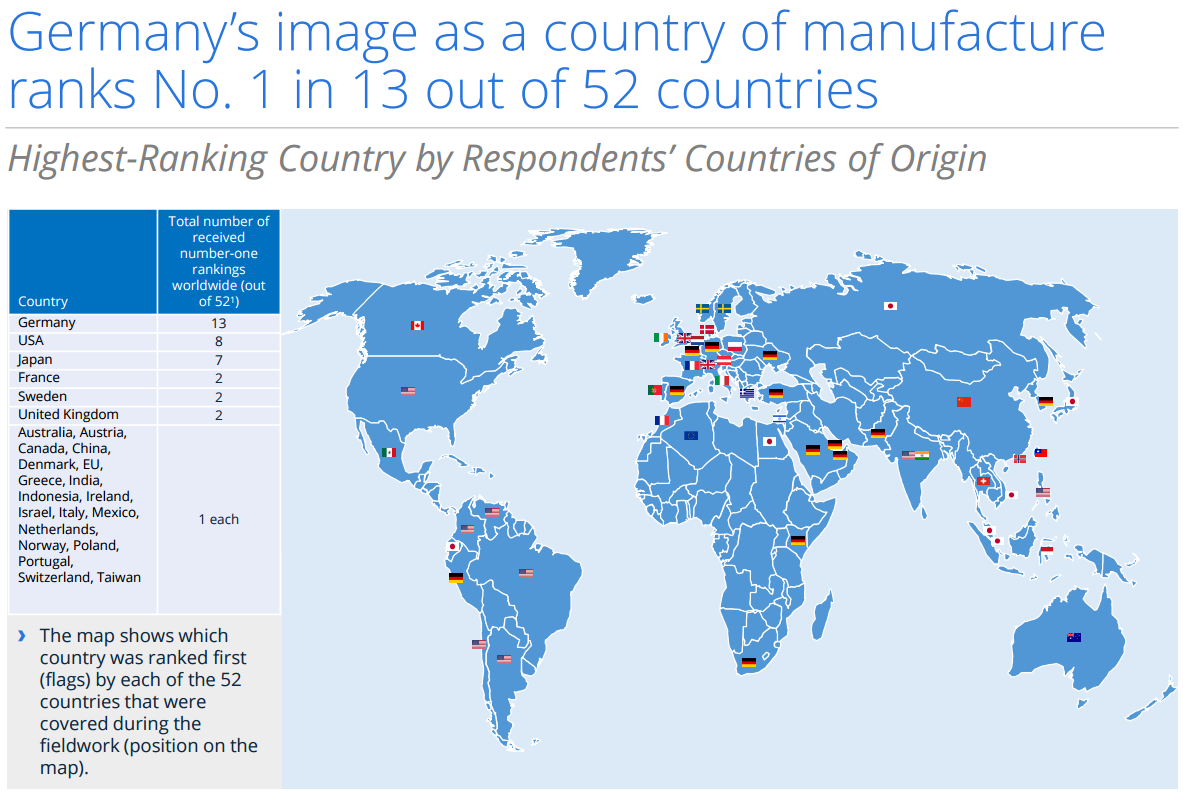Click the Israeli flag near the Mediterranean
The width and height of the screenshot is (1183, 796).
(777, 417)
